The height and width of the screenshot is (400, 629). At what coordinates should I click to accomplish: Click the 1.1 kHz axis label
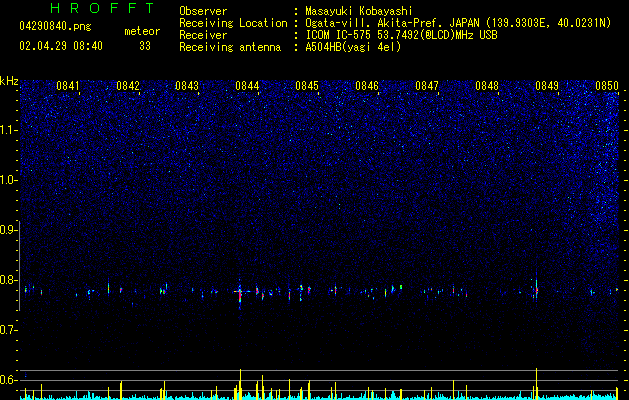(8, 130)
